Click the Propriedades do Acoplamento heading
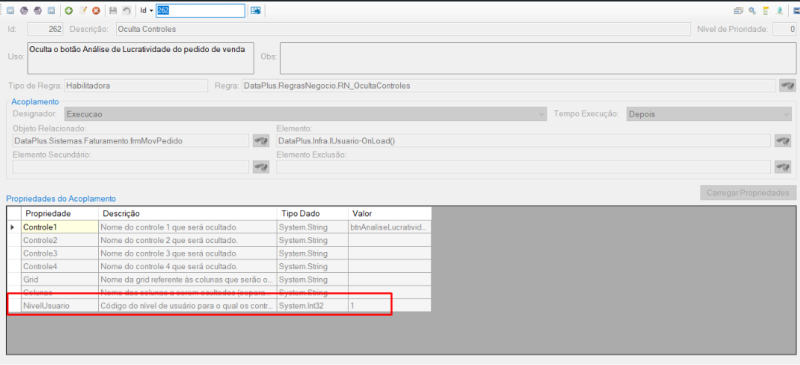800x365 pixels. point(61,199)
